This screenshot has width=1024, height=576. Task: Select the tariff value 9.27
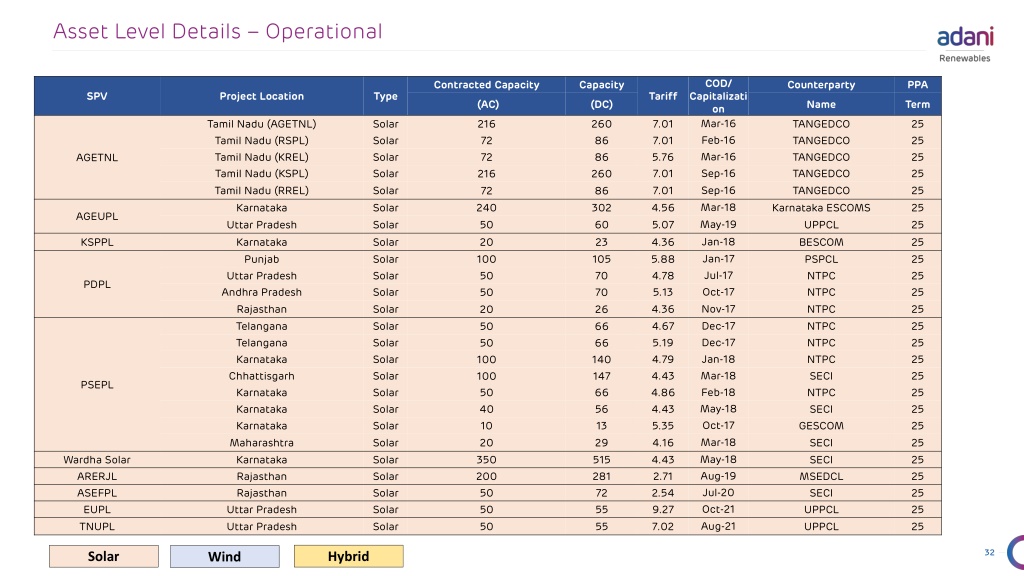pos(662,510)
